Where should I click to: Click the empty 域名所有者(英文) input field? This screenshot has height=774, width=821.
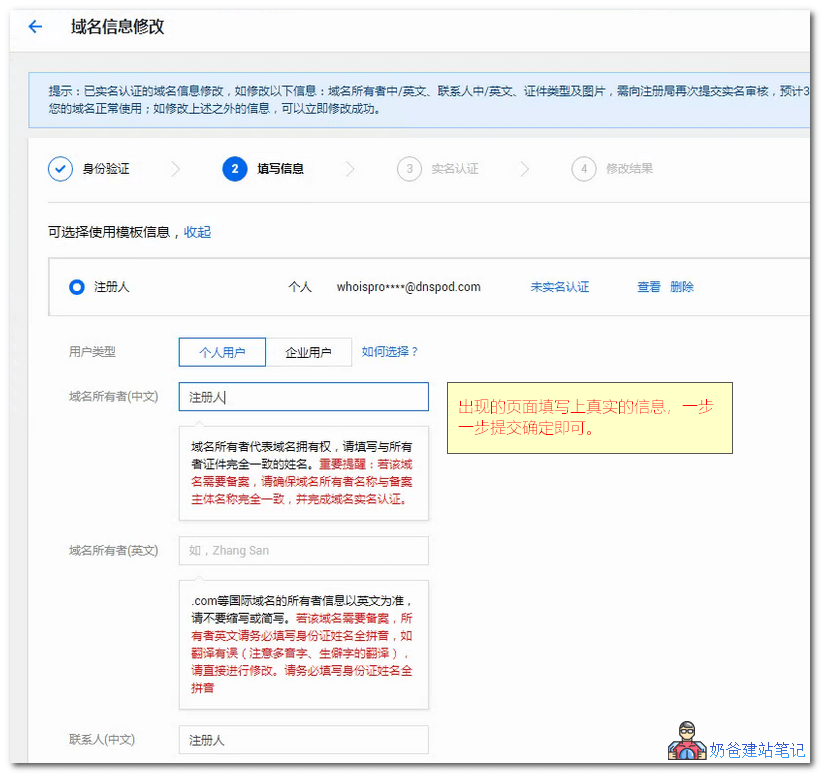click(303, 551)
